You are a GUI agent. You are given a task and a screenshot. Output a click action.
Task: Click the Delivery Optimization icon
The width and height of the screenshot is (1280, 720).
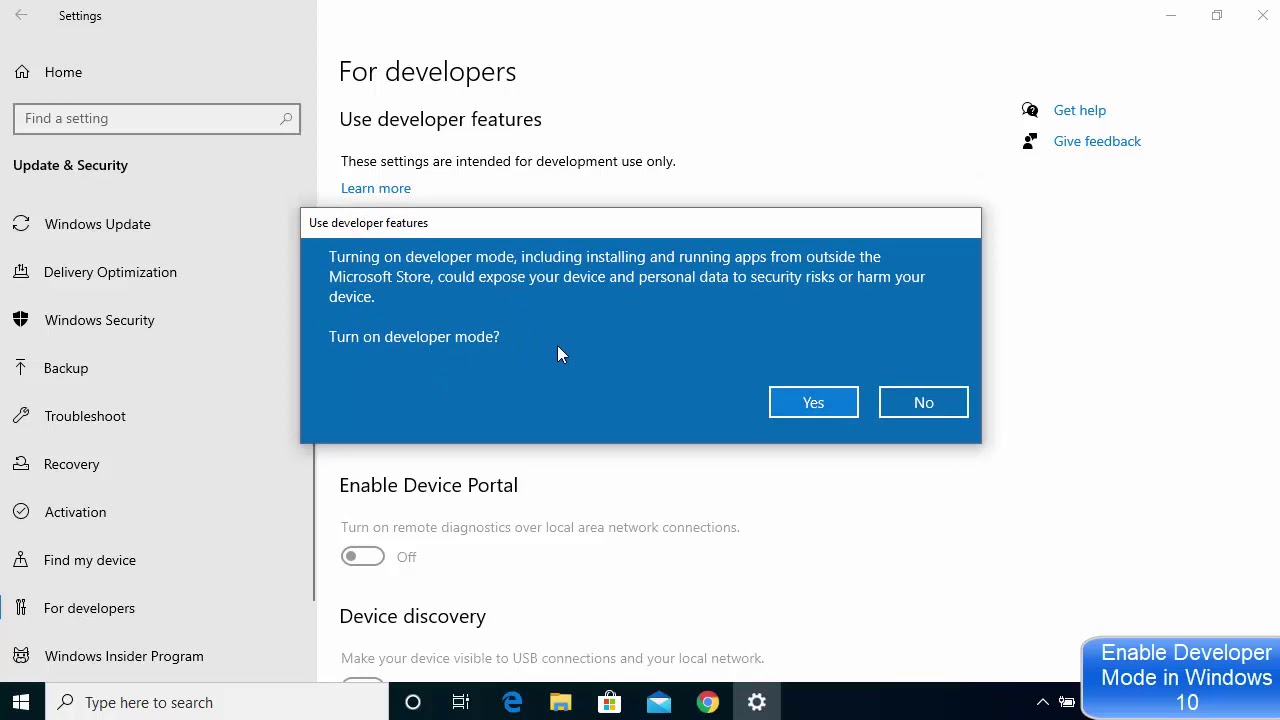point(21,272)
